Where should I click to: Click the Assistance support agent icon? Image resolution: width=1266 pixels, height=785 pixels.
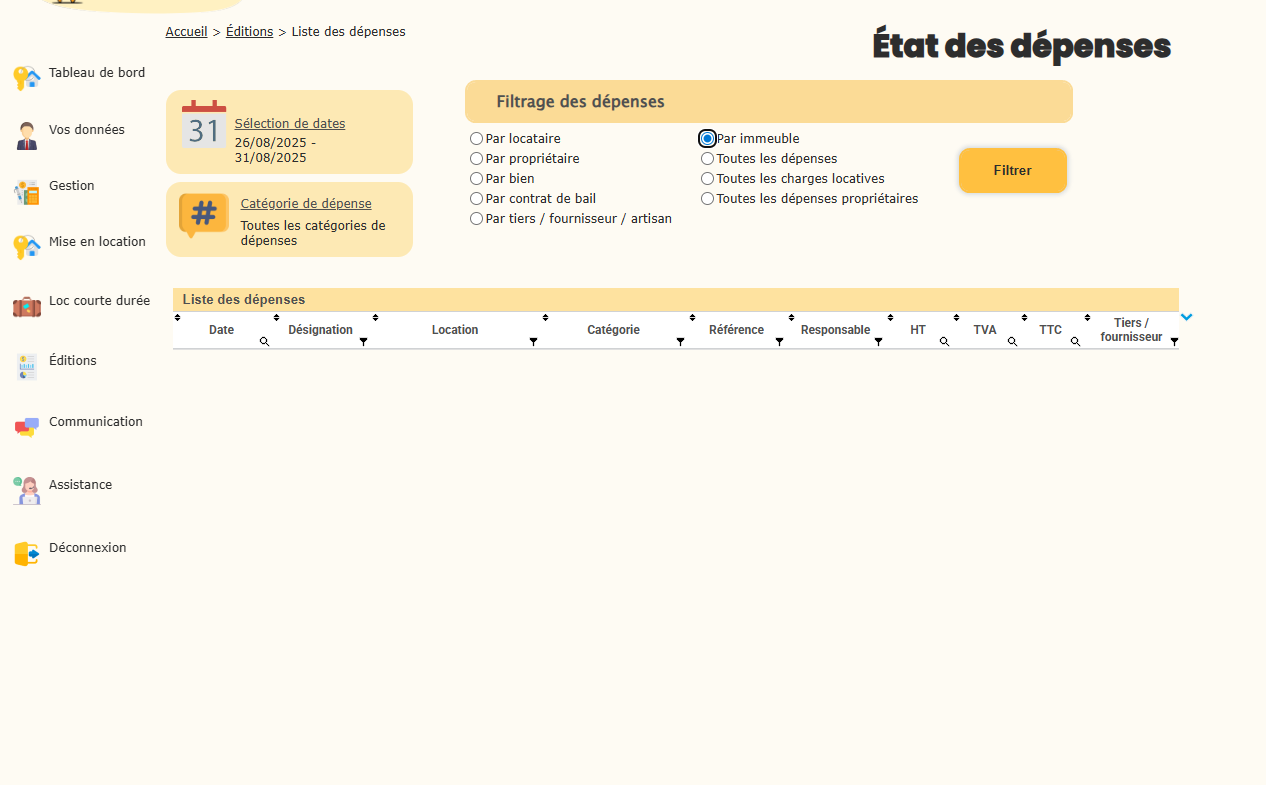point(26,490)
